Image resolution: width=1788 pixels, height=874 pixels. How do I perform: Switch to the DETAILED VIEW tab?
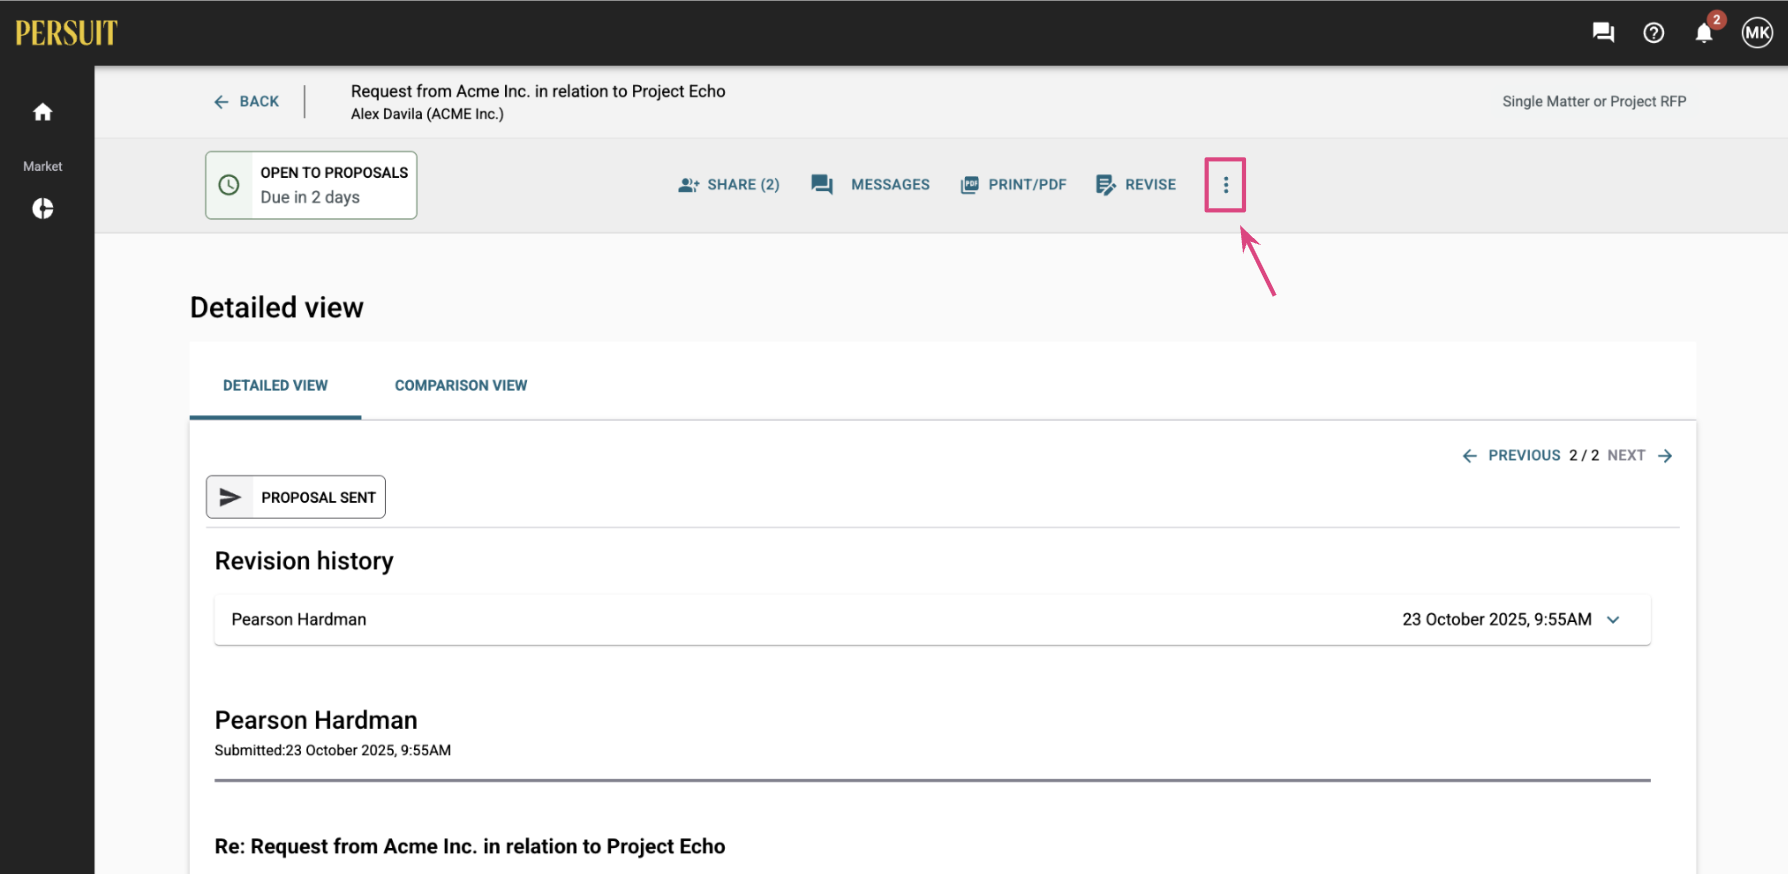(275, 386)
